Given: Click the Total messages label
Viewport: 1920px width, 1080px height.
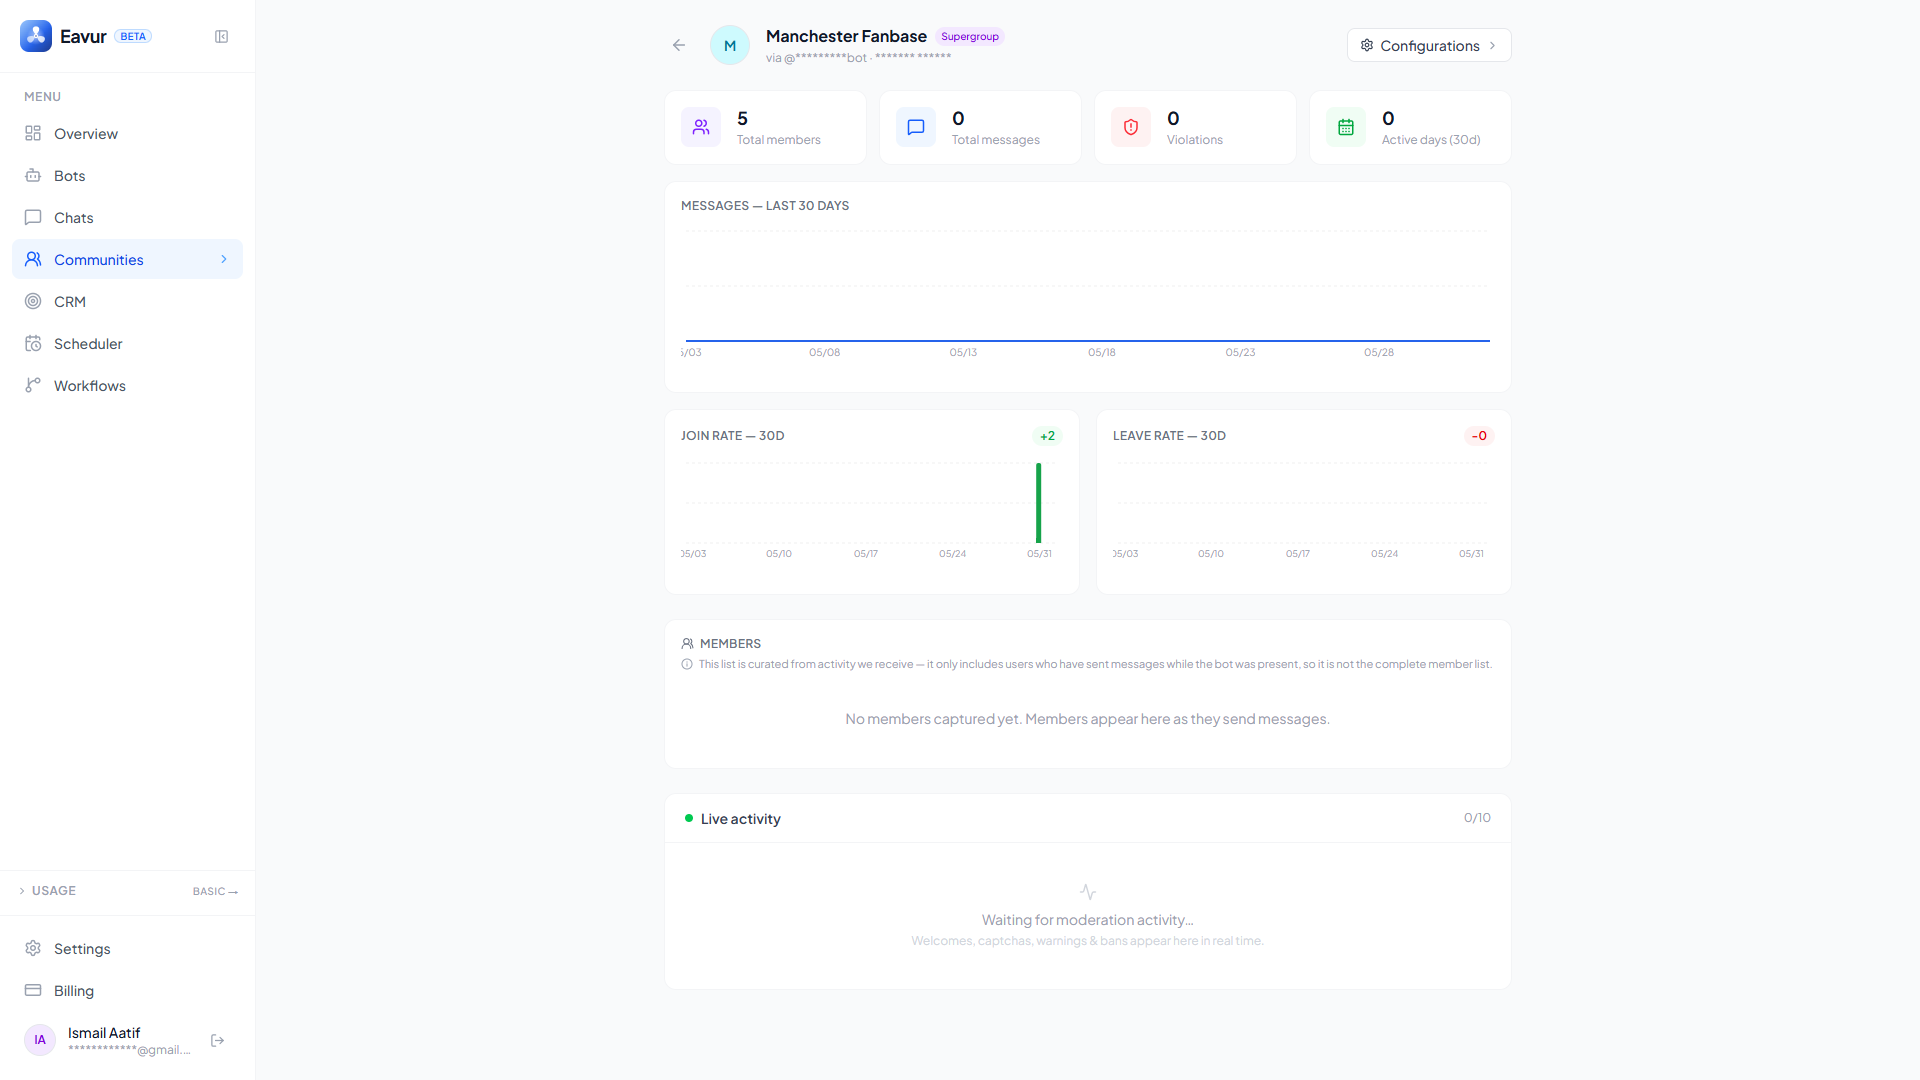Looking at the screenshot, I should 996,140.
